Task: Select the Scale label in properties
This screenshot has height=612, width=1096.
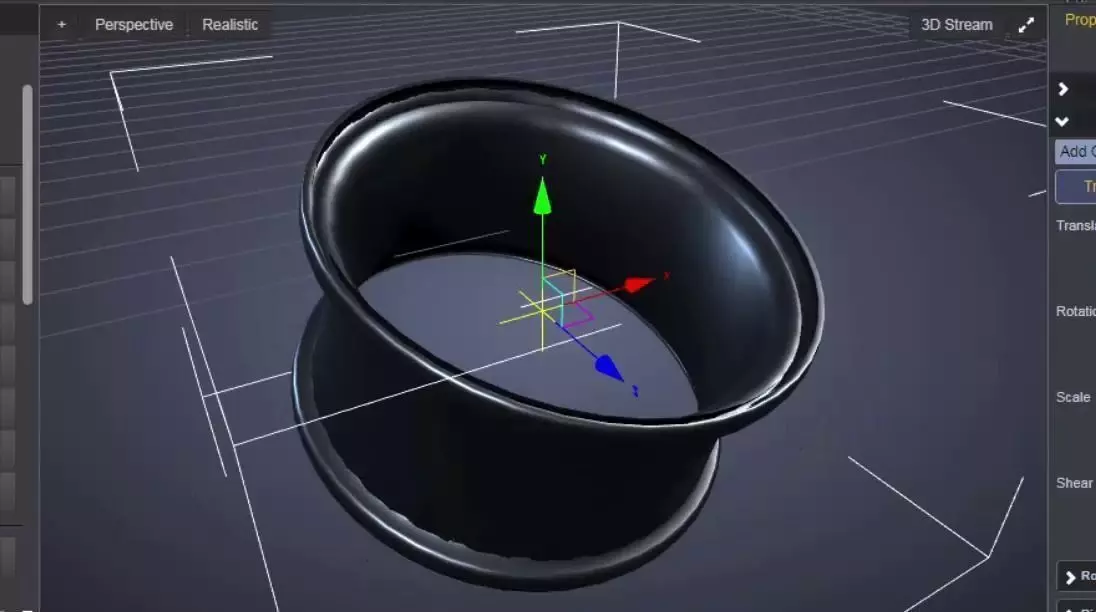Action: click(1073, 398)
